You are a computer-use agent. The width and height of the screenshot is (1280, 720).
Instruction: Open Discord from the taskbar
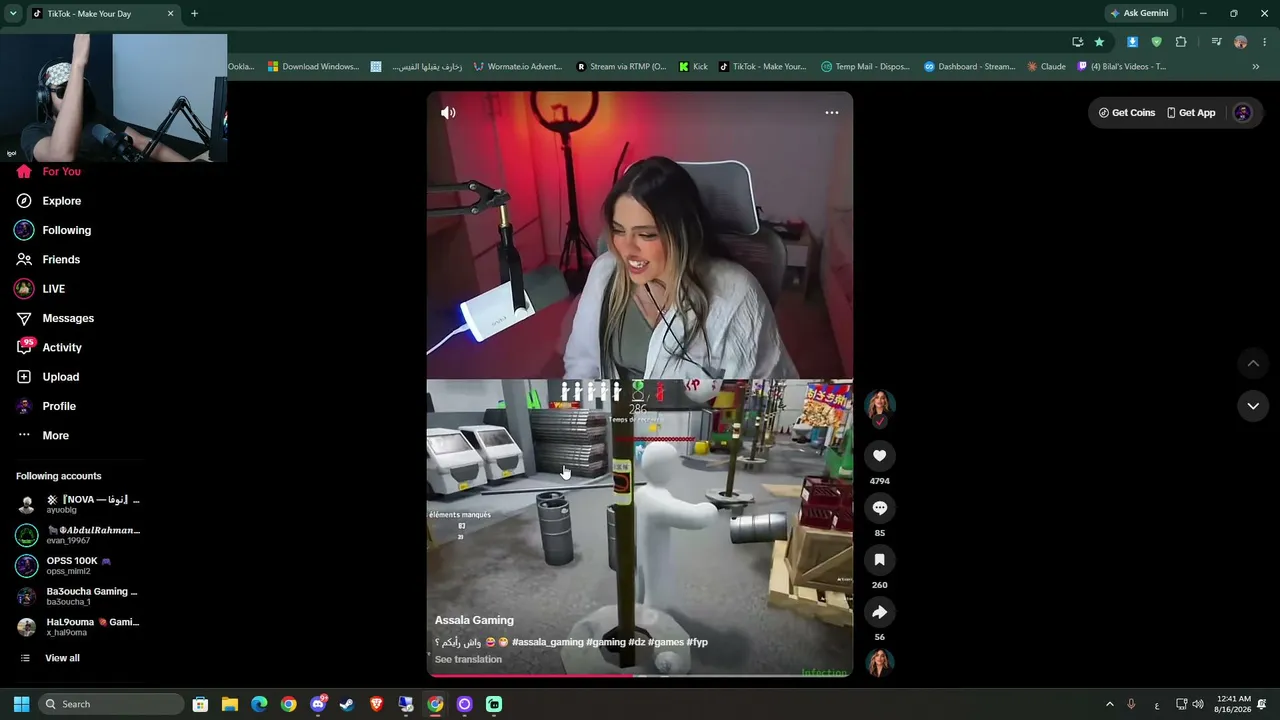pos(318,704)
